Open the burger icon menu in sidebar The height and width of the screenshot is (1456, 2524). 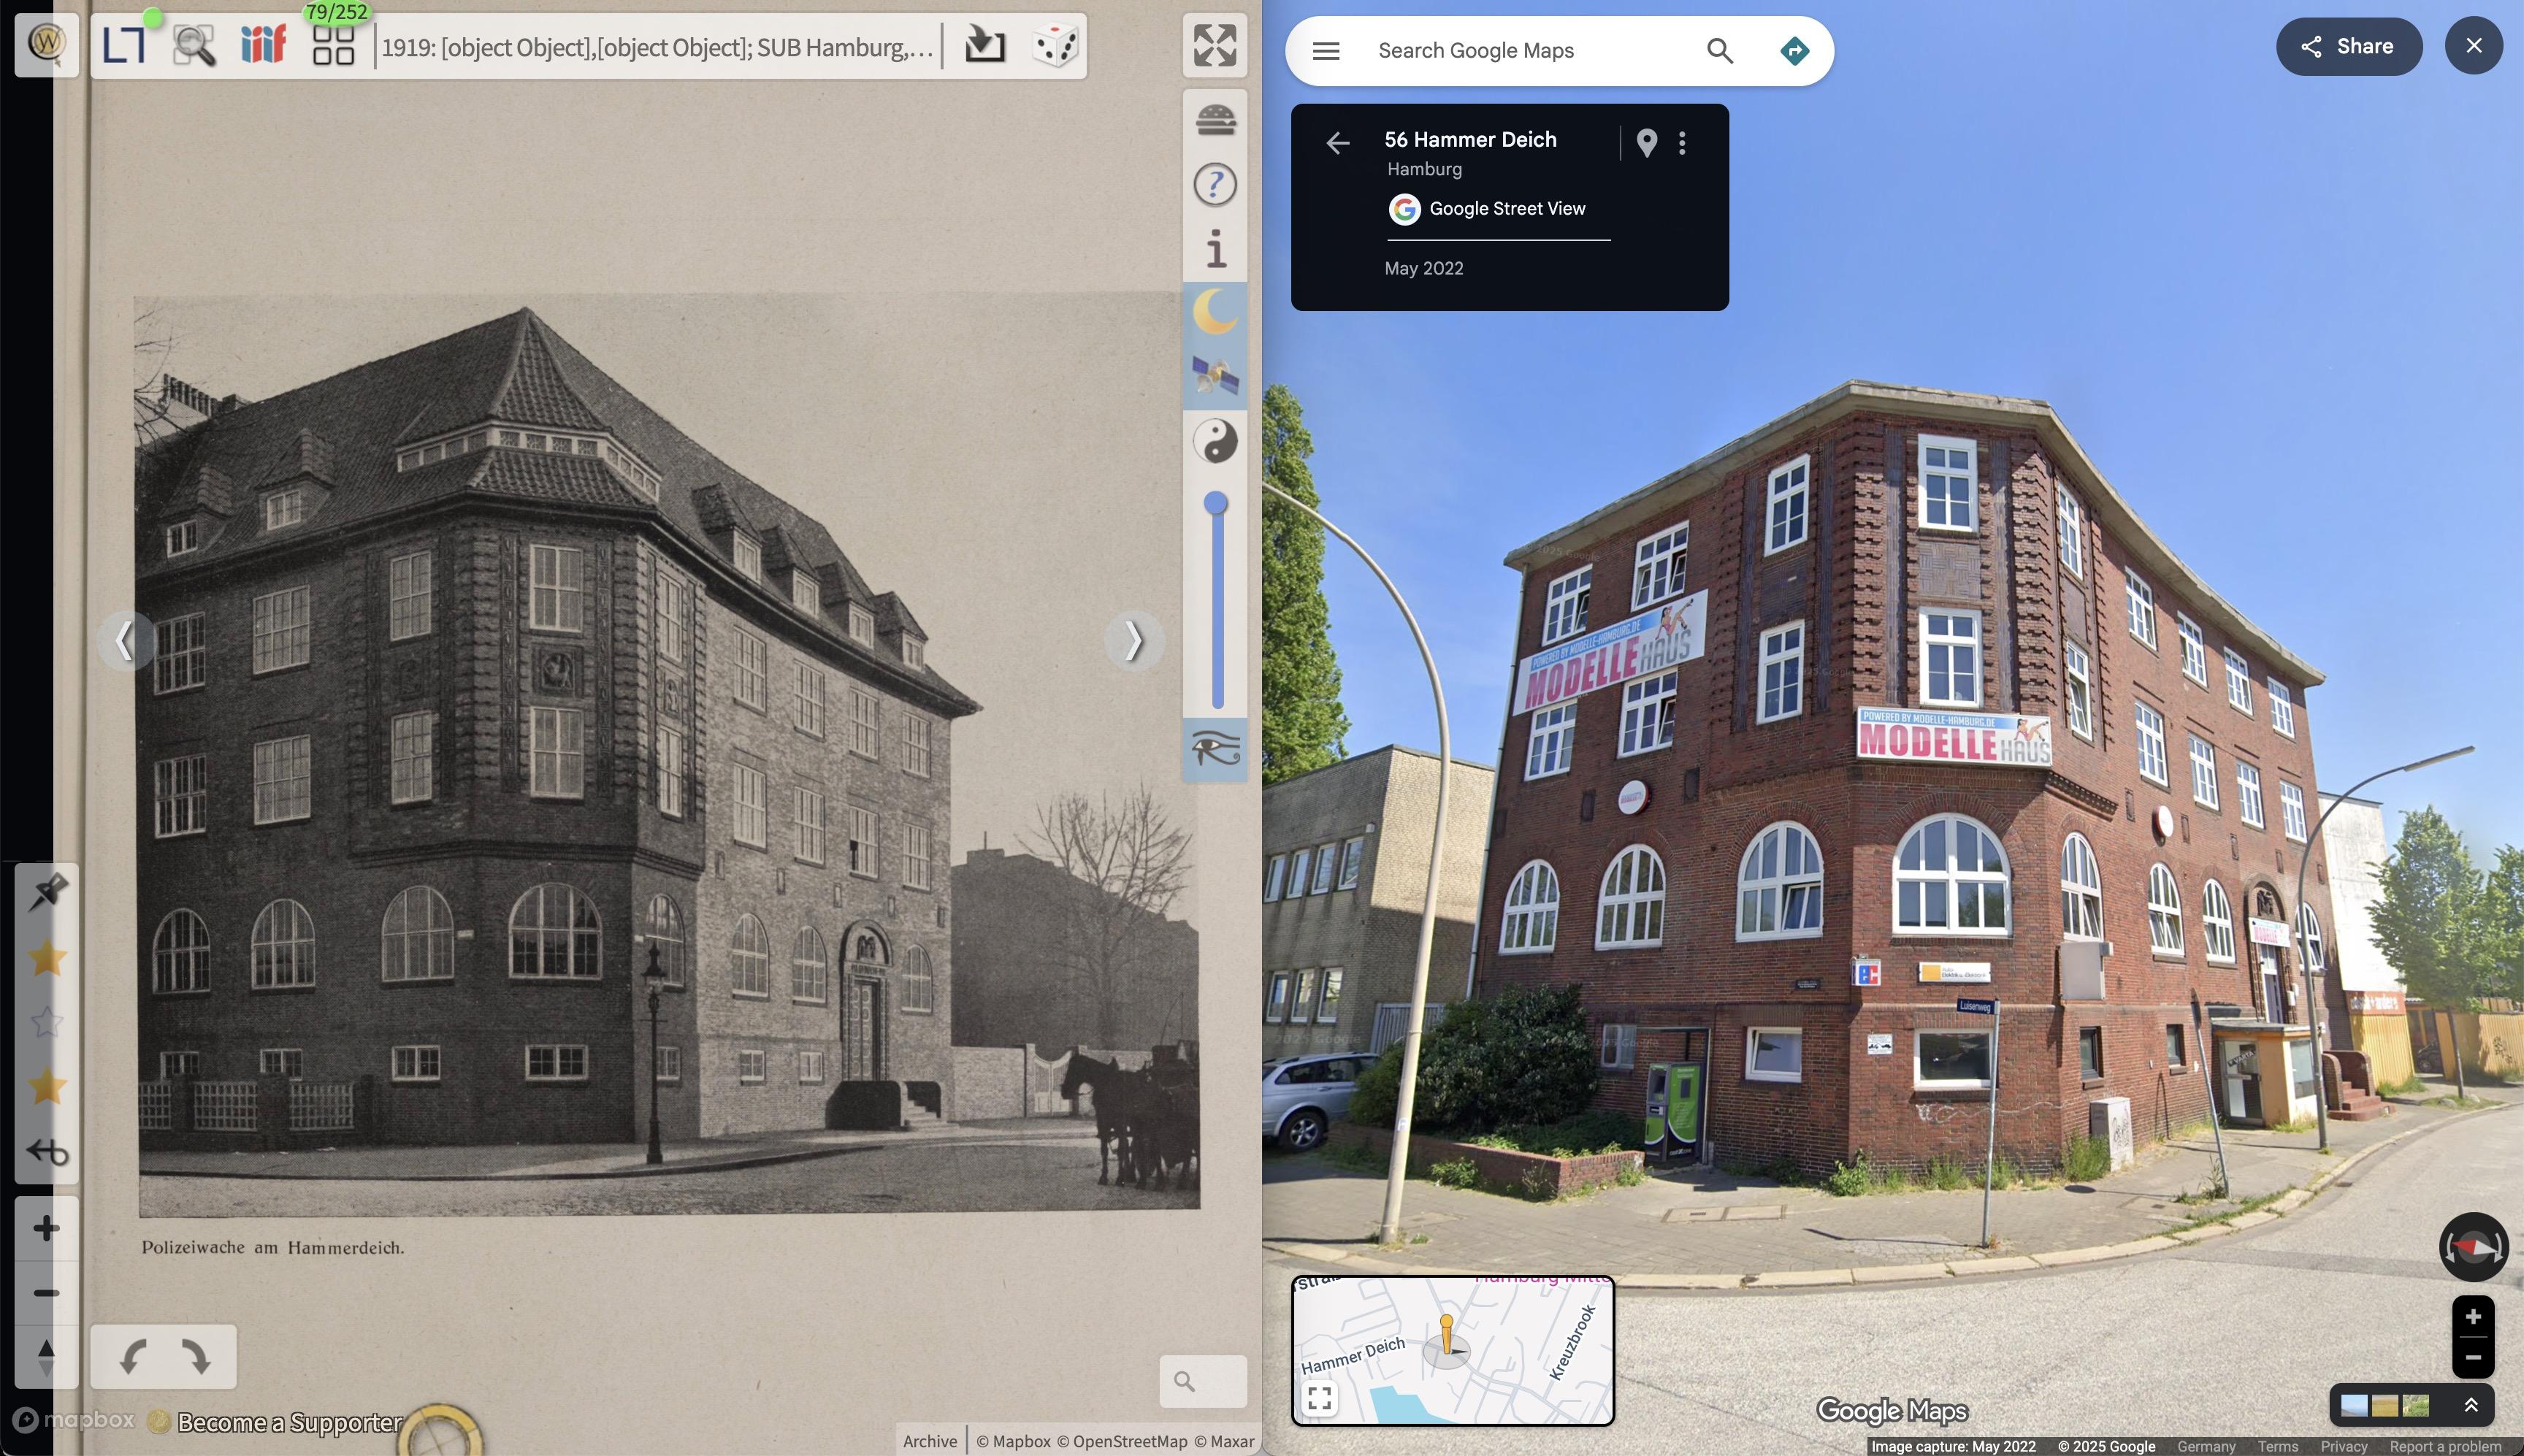click(x=1215, y=121)
